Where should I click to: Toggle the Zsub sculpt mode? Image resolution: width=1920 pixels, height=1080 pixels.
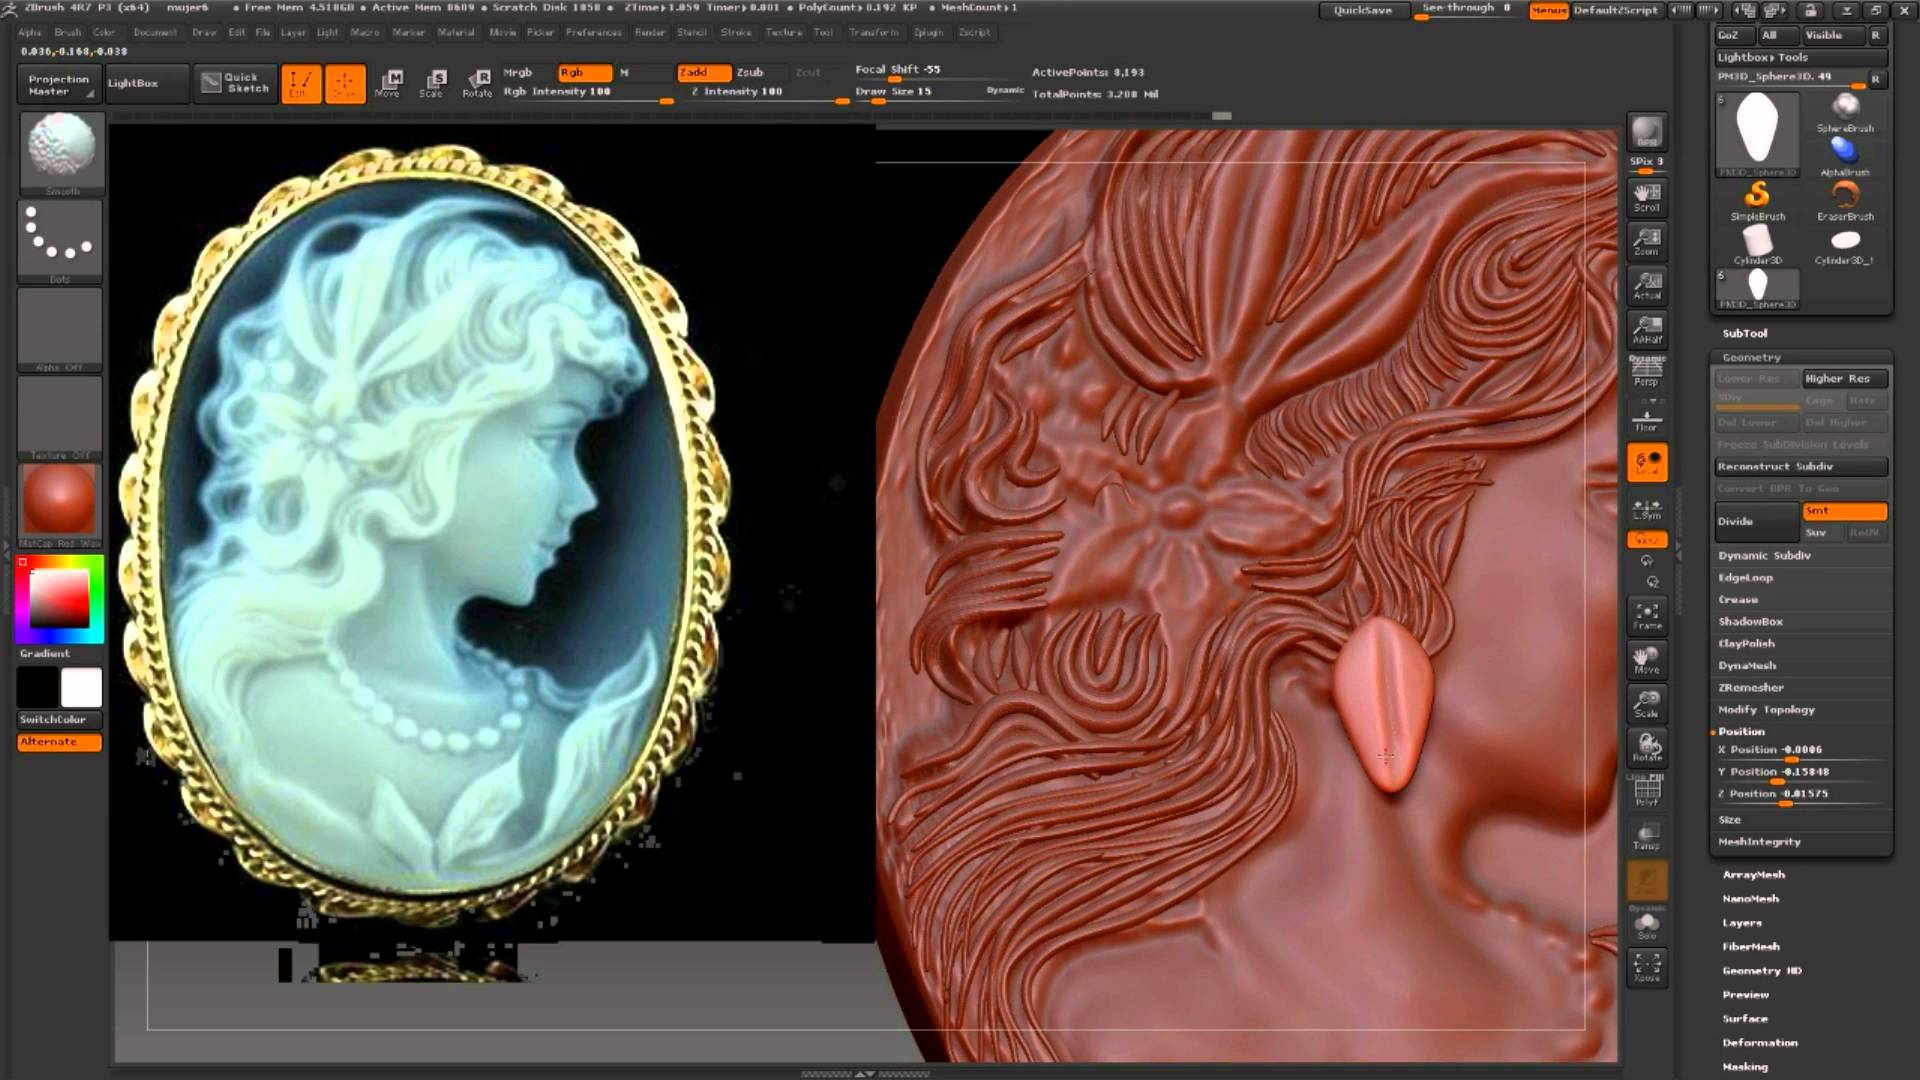pyautogui.click(x=750, y=72)
